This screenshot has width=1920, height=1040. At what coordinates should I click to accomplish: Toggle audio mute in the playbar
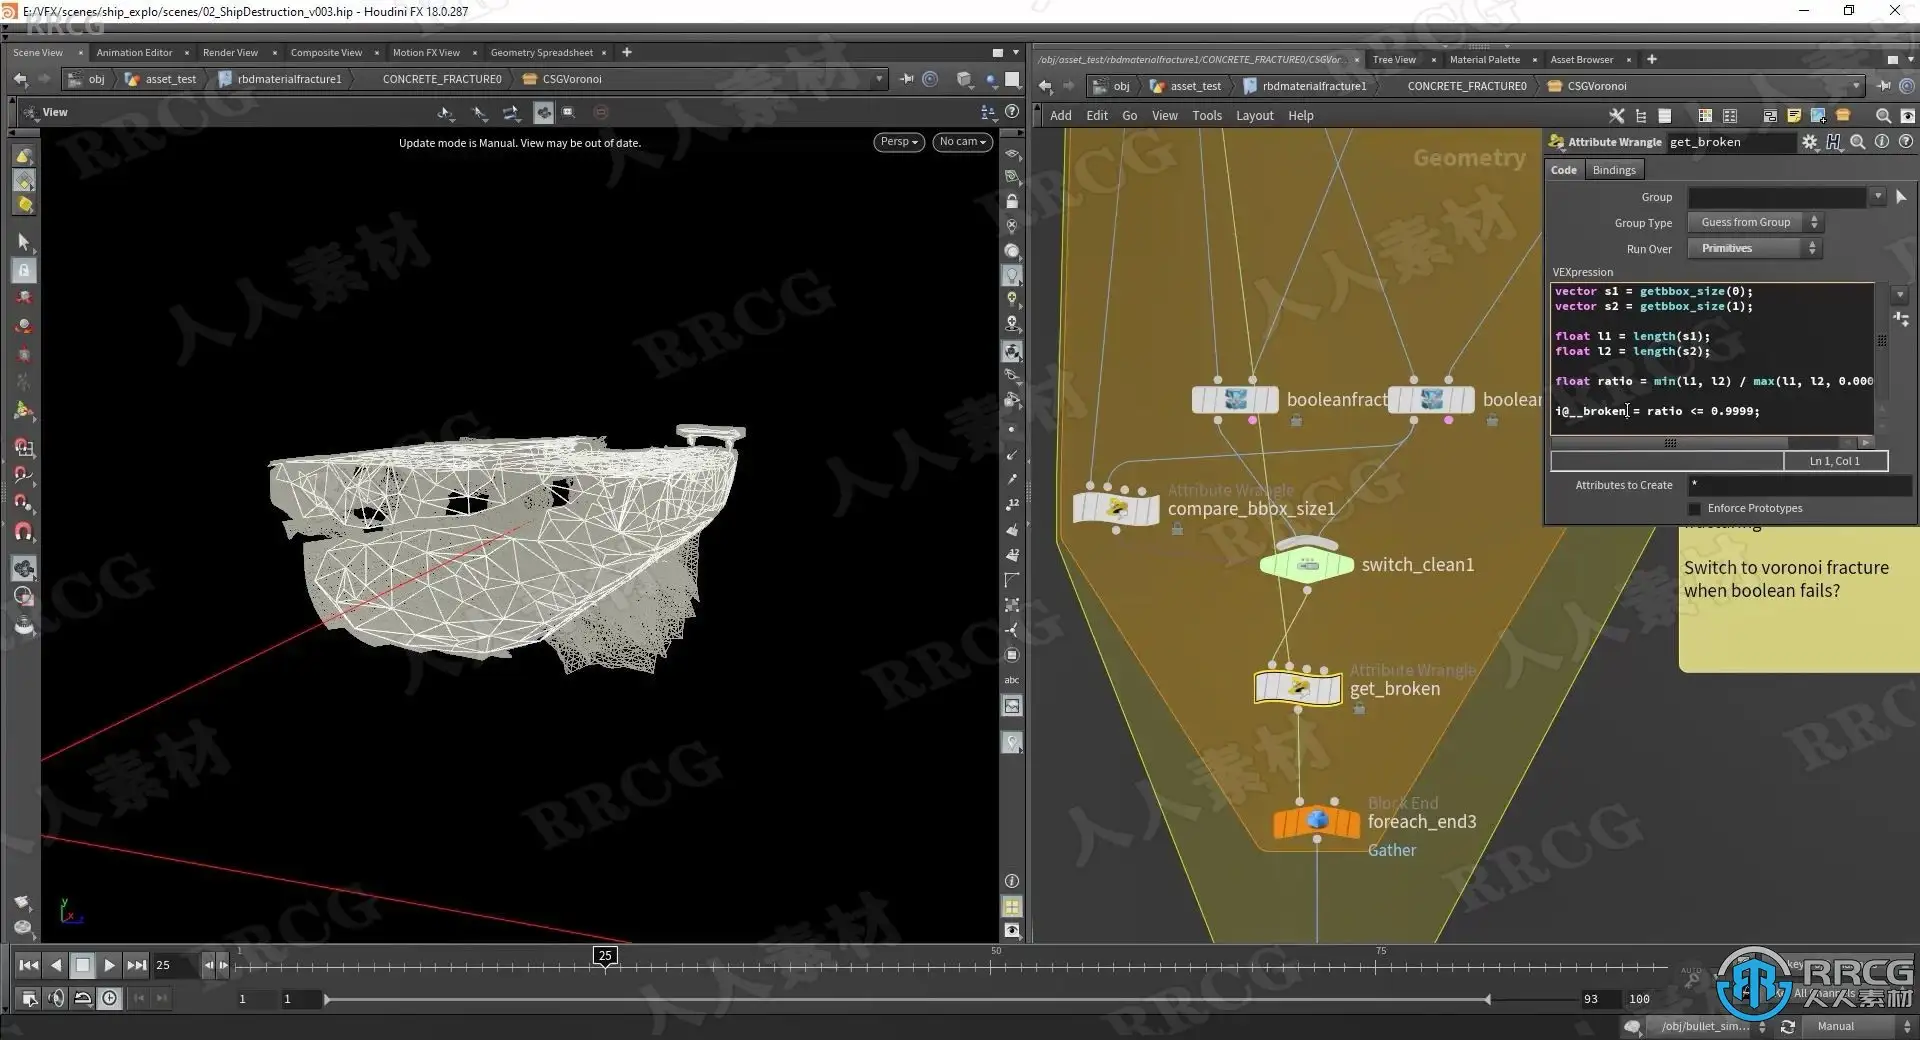pyautogui.click(x=56, y=998)
